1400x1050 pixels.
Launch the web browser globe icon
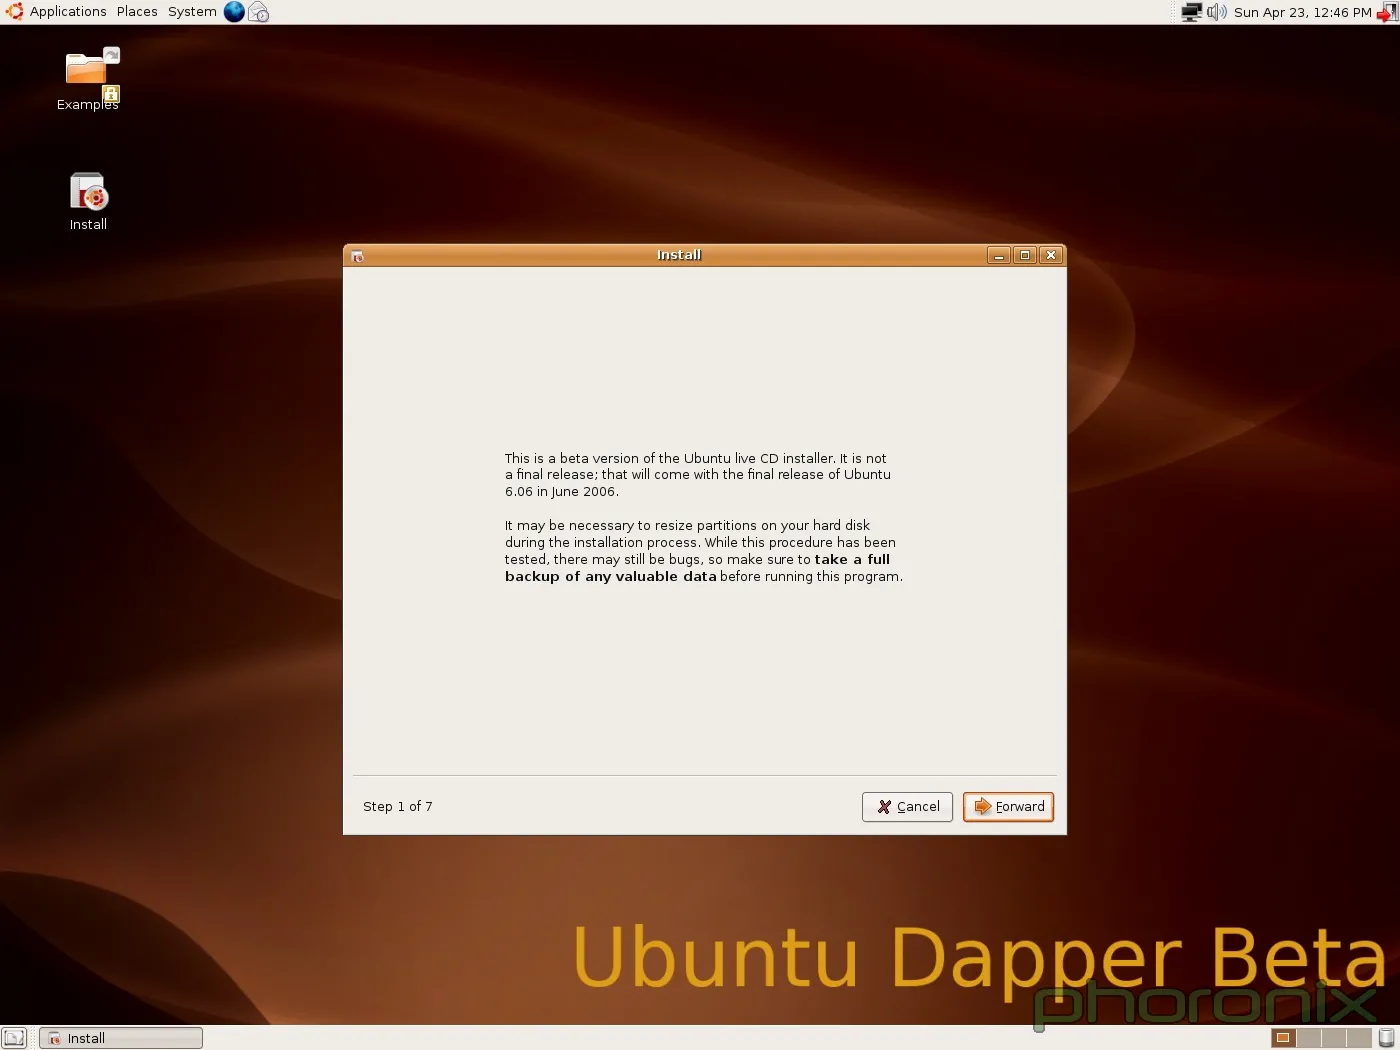pyautogui.click(x=234, y=12)
